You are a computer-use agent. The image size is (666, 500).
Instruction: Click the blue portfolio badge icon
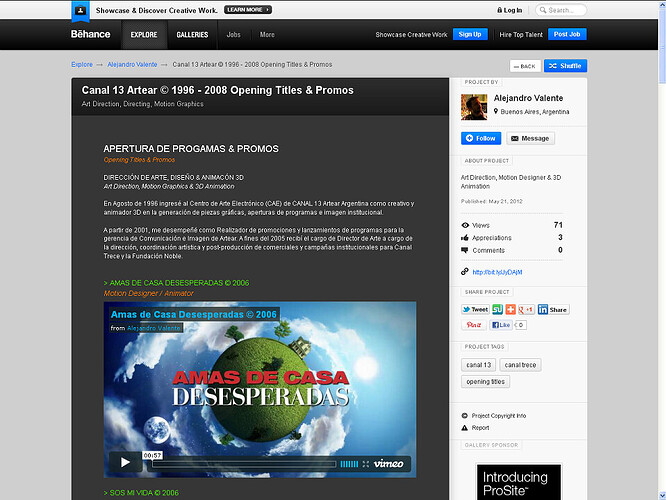coord(80,11)
